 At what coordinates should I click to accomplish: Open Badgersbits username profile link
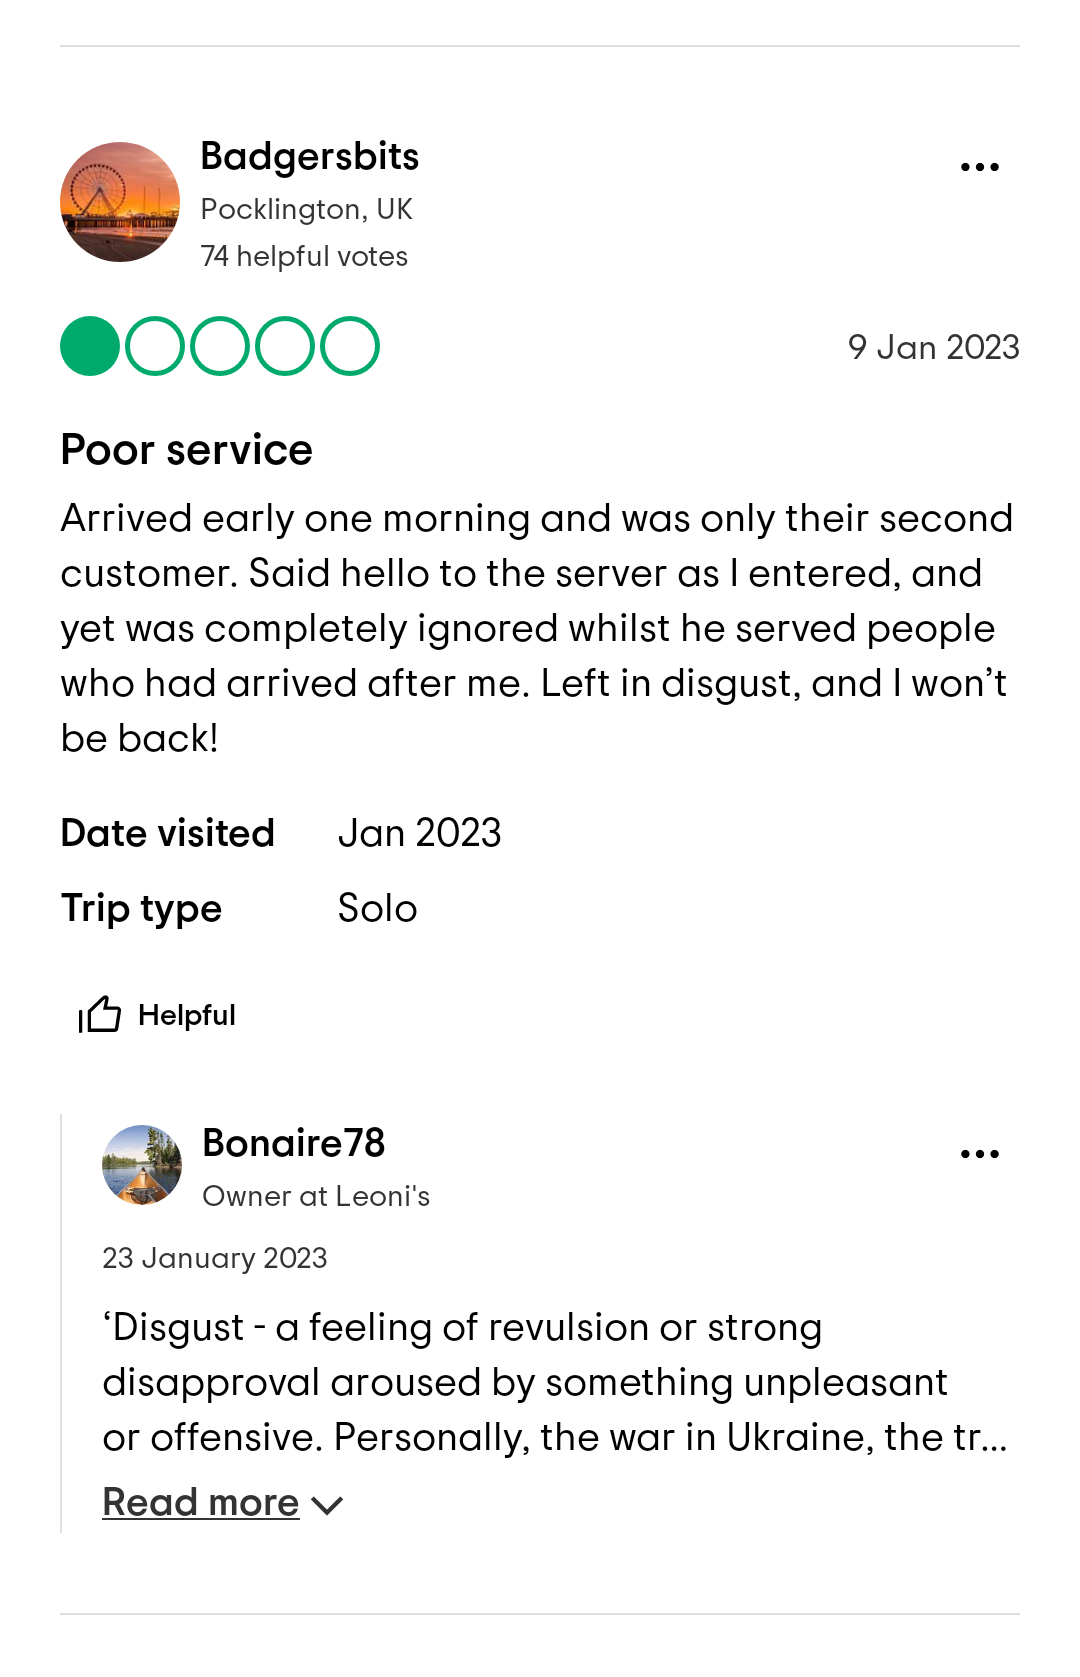pos(309,157)
